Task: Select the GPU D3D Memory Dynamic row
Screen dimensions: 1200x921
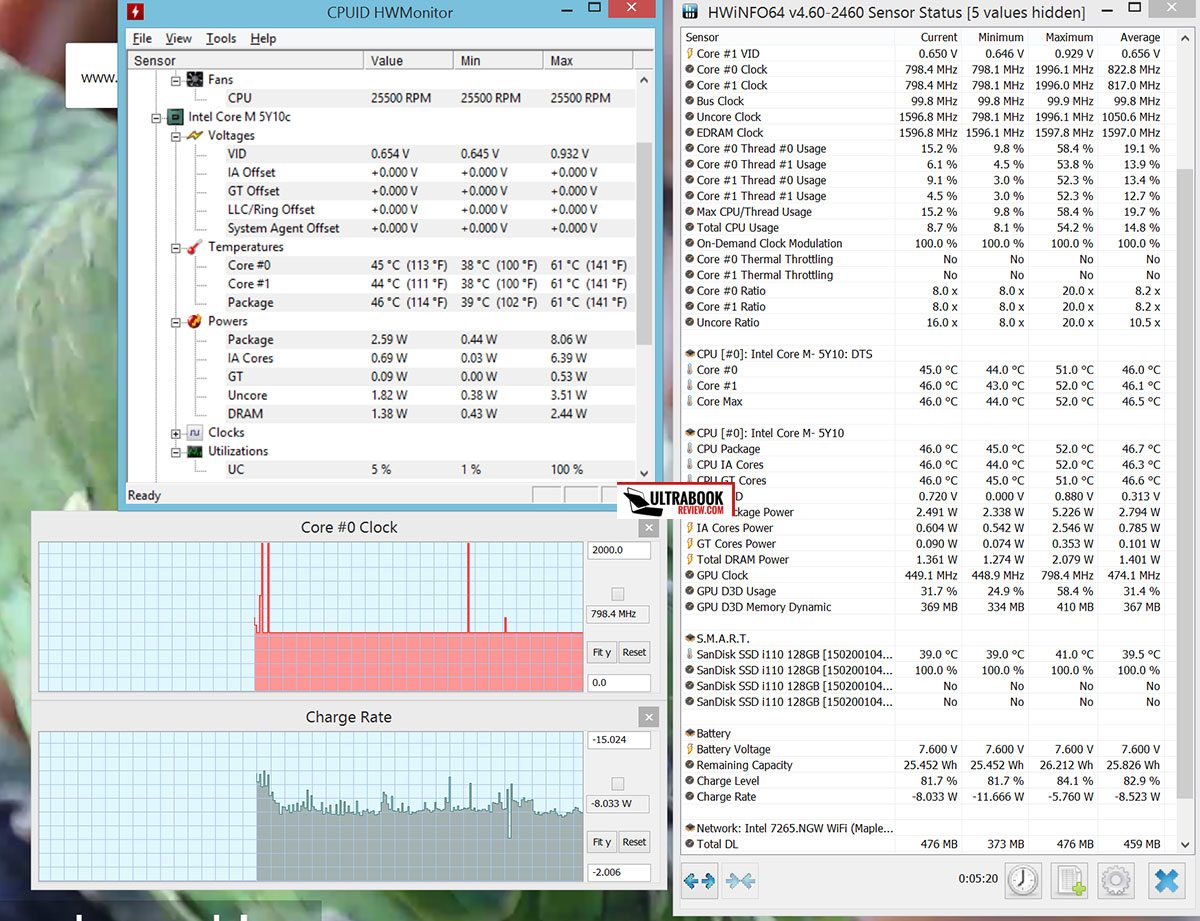Action: pos(923,607)
